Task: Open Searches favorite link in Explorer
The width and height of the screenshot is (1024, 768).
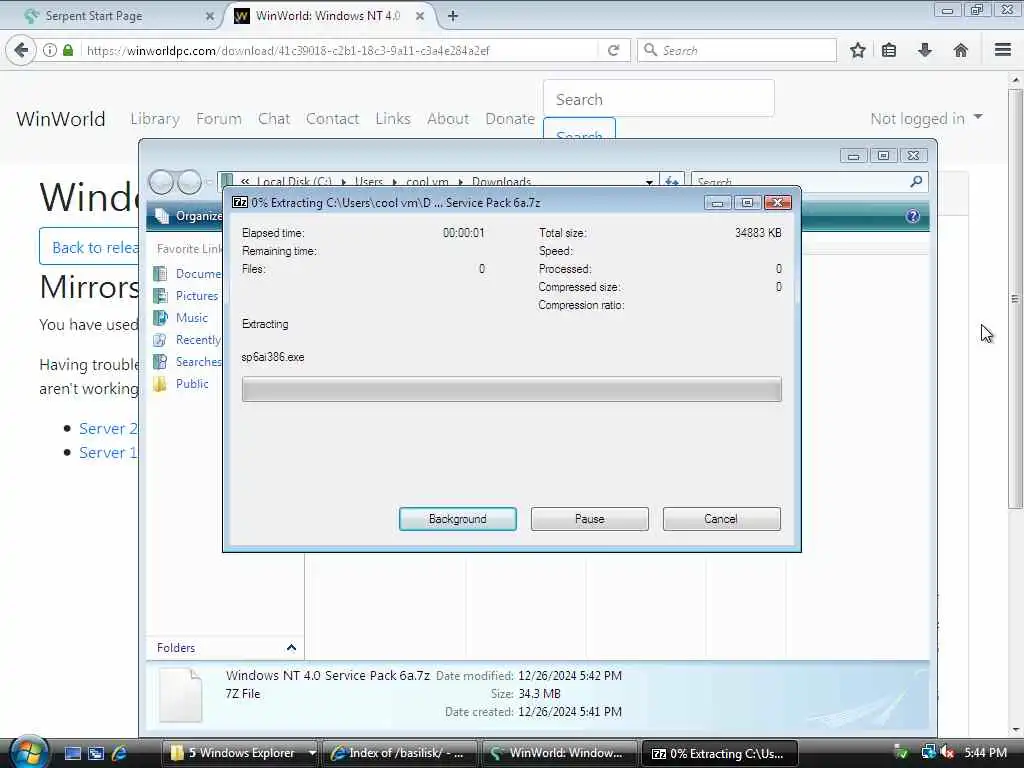Action: tap(187, 362)
